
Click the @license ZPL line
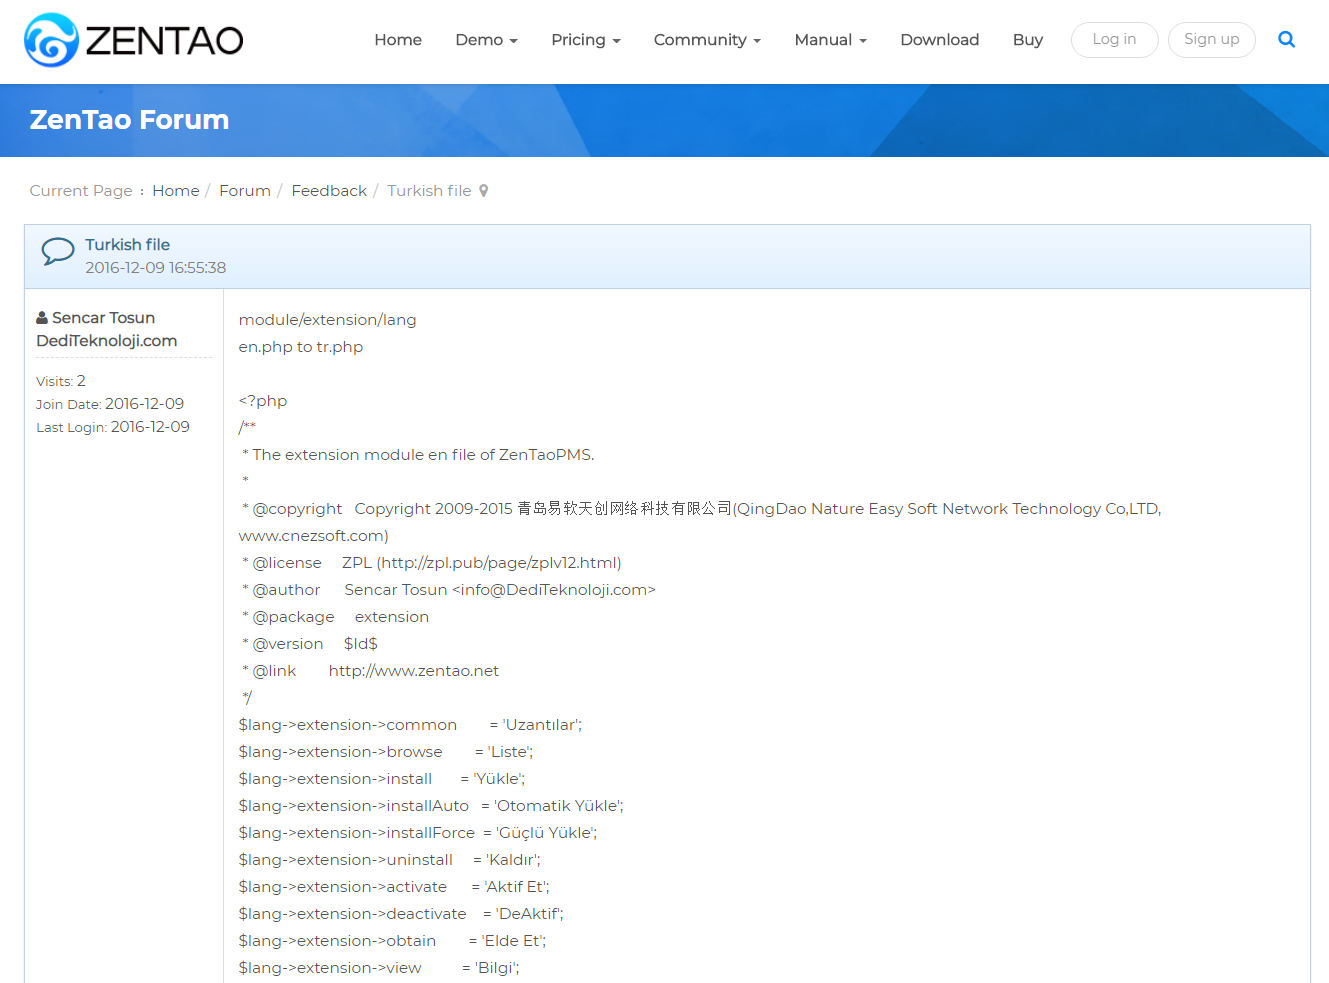pyautogui.click(x=431, y=563)
